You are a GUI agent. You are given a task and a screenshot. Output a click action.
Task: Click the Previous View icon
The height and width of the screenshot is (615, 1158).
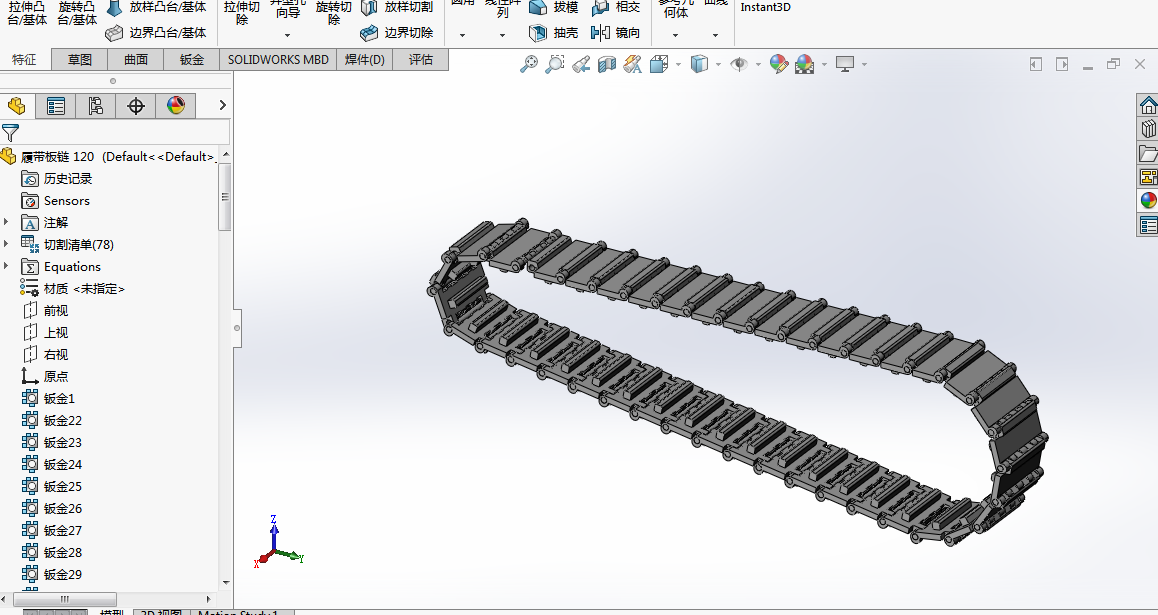click(x=580, y=64)
